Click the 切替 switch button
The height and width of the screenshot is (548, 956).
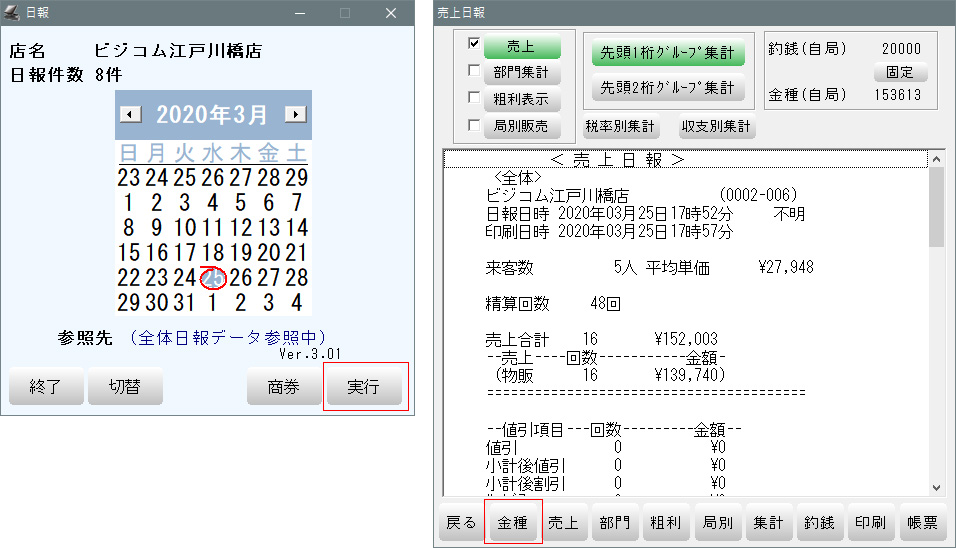tap(125, 387)
